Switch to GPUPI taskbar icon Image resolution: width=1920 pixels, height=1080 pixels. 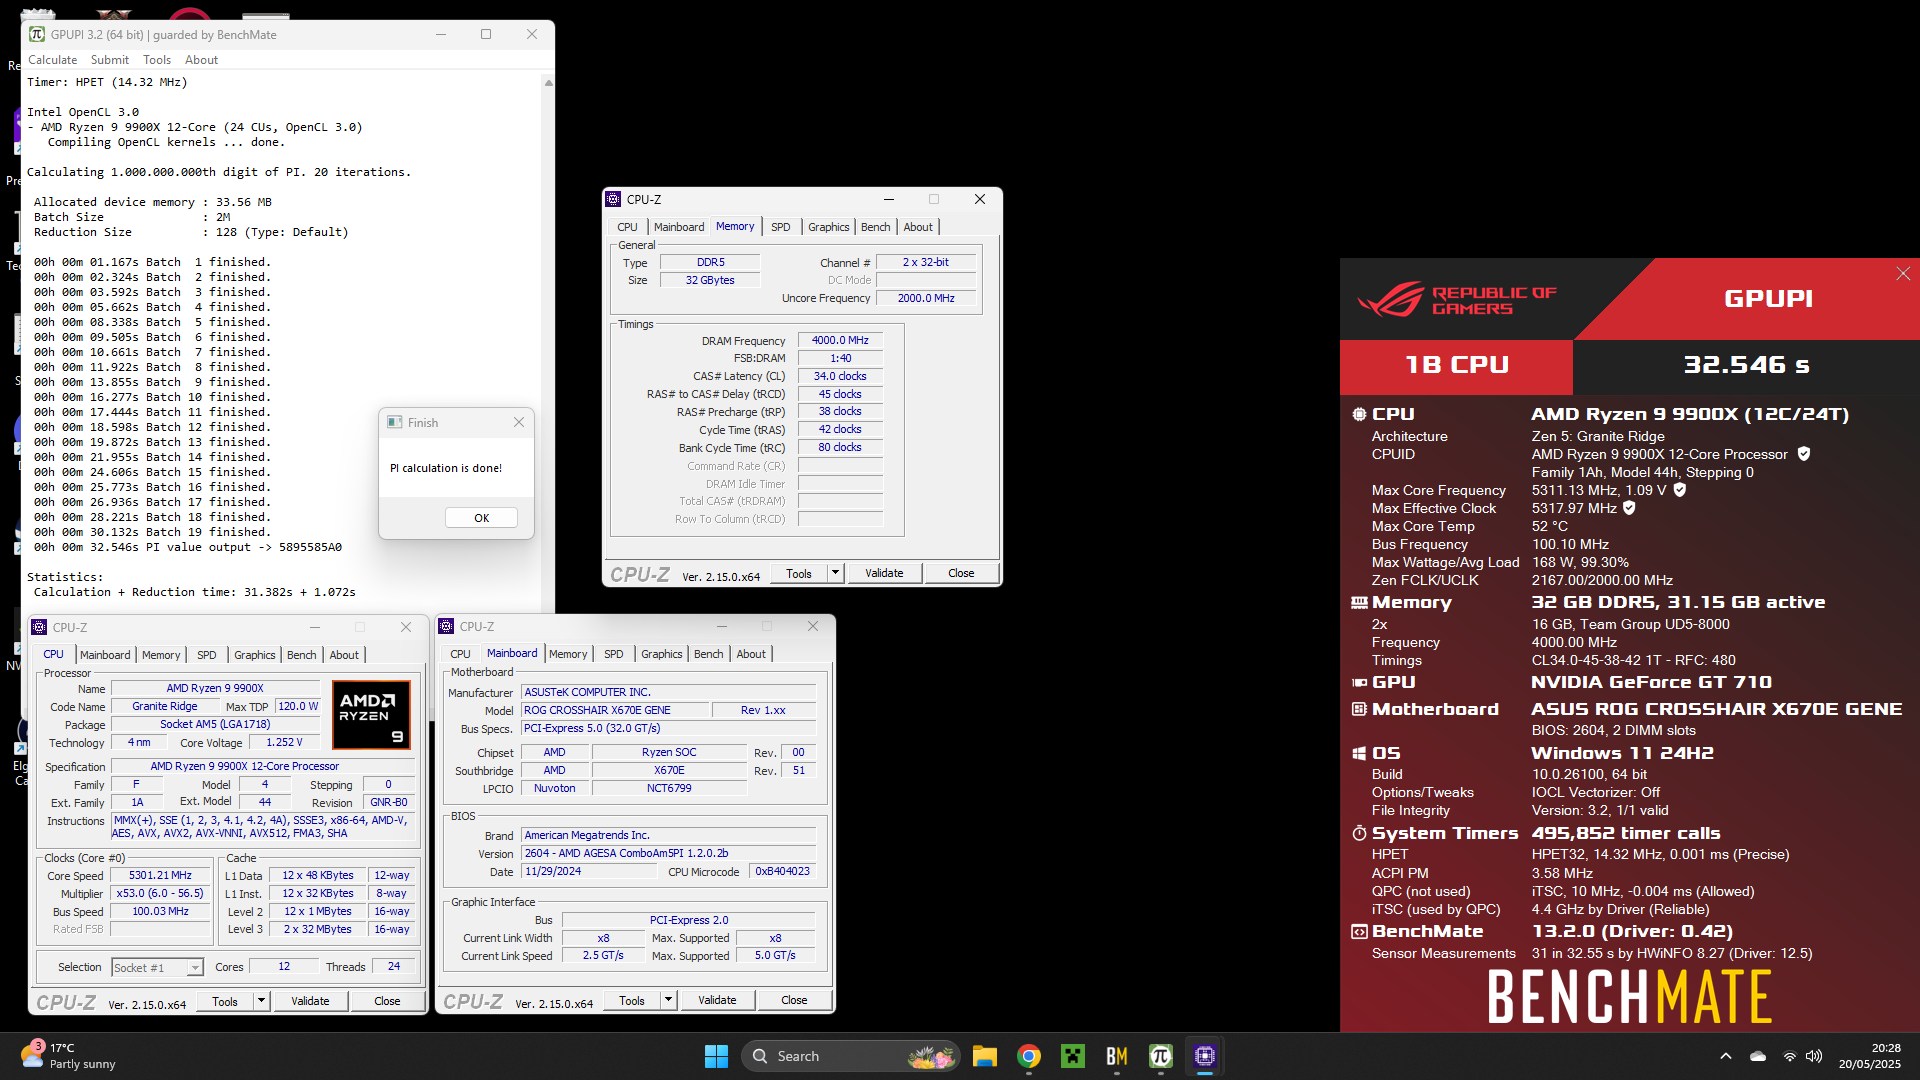[x=1161, y=1056]
